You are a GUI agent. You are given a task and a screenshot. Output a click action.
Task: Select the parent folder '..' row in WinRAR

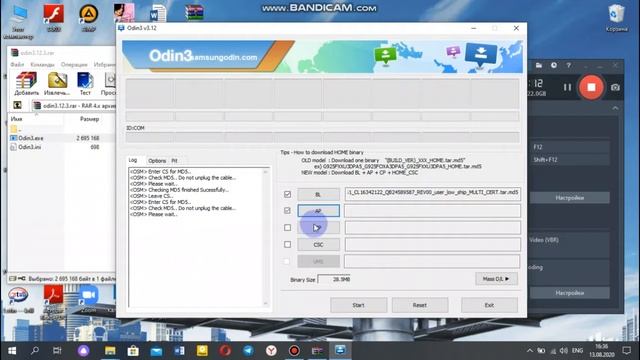[61, 129]
